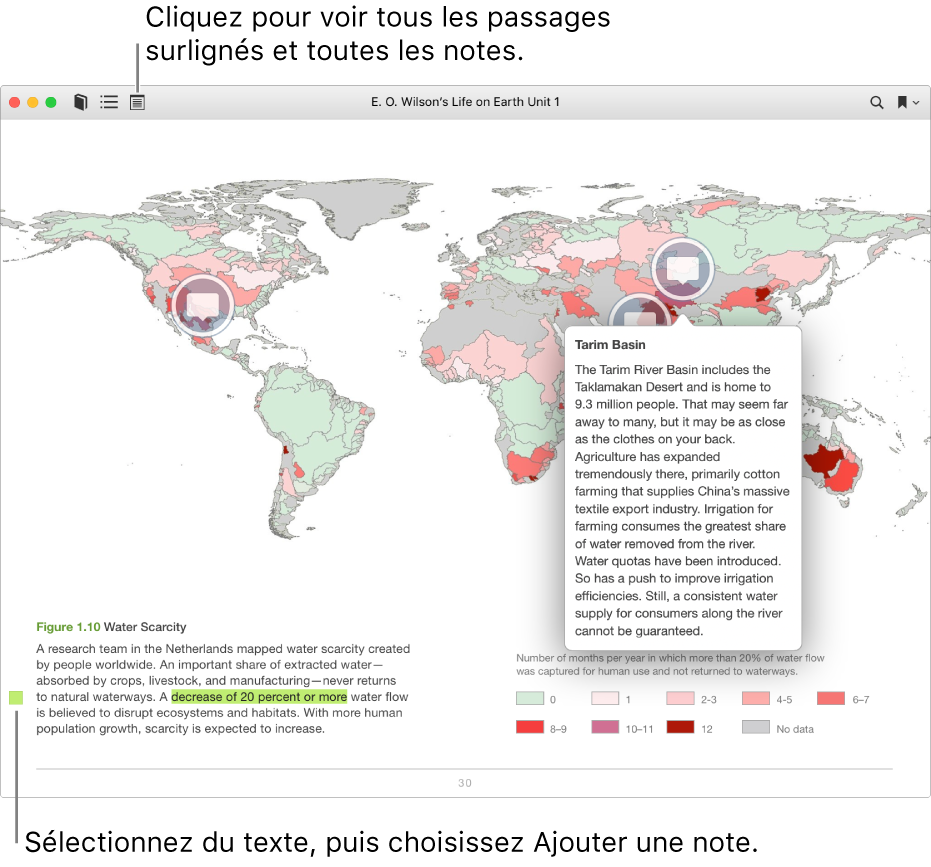
Task: Click the "0" months legend swatch
Action: point(530,698)
